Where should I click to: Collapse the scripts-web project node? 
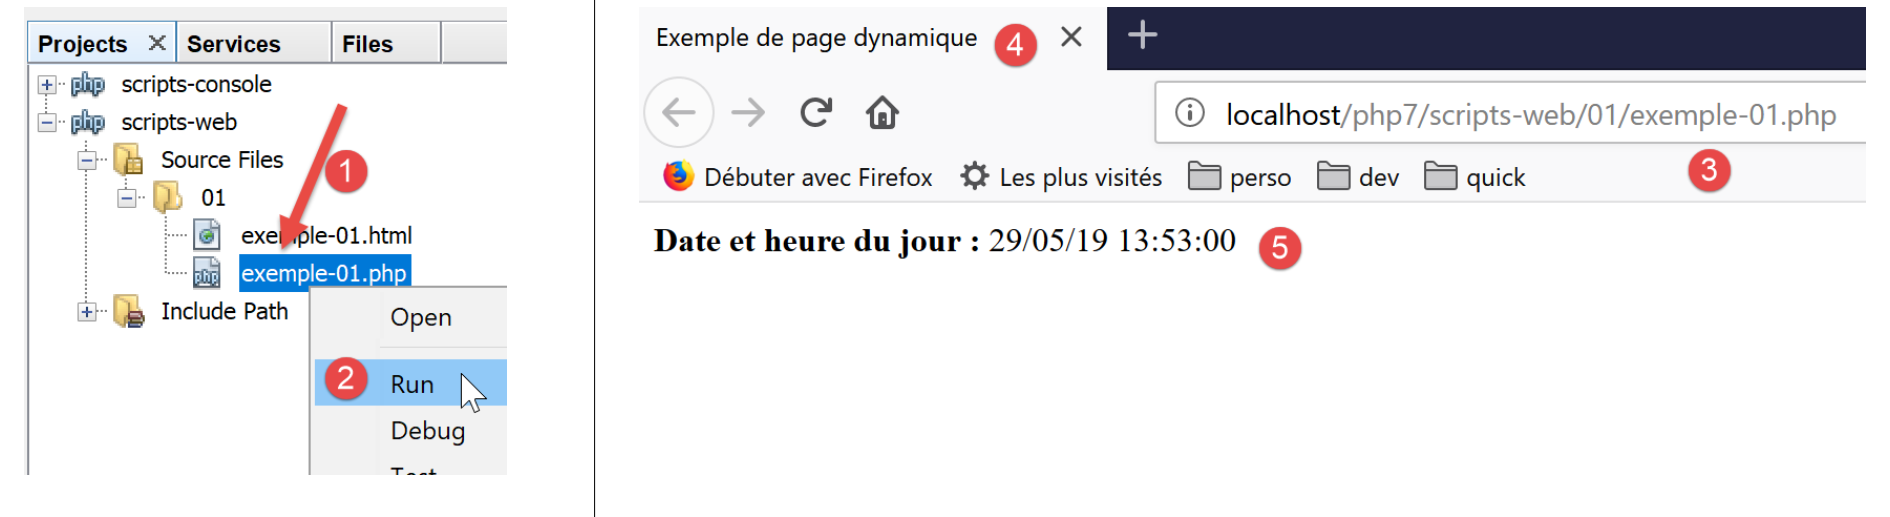click(47, 123)
